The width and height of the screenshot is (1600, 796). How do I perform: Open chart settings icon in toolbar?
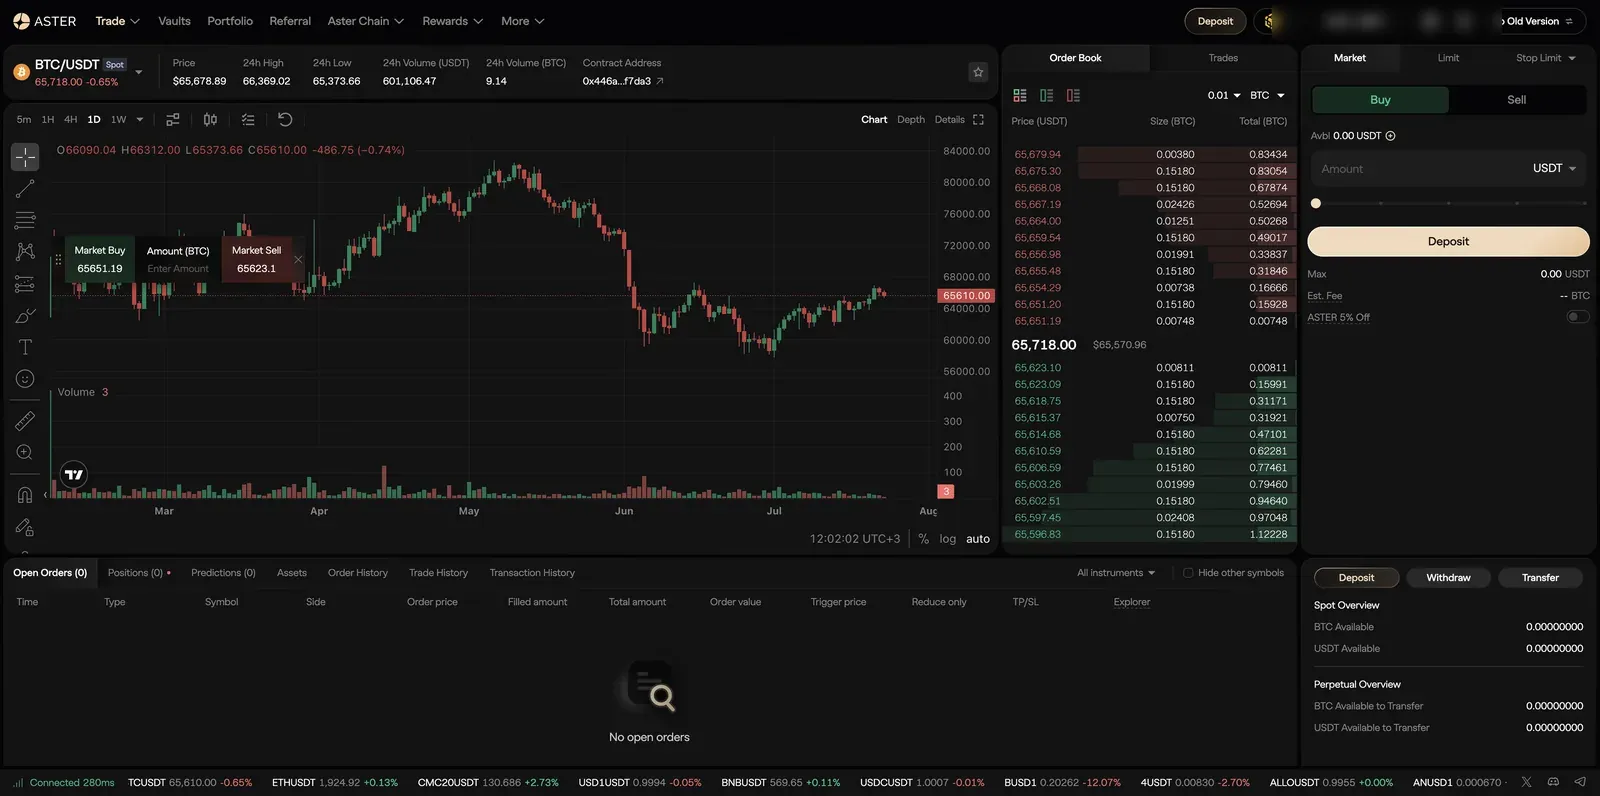pyautogui.click(x=173, y=120)
